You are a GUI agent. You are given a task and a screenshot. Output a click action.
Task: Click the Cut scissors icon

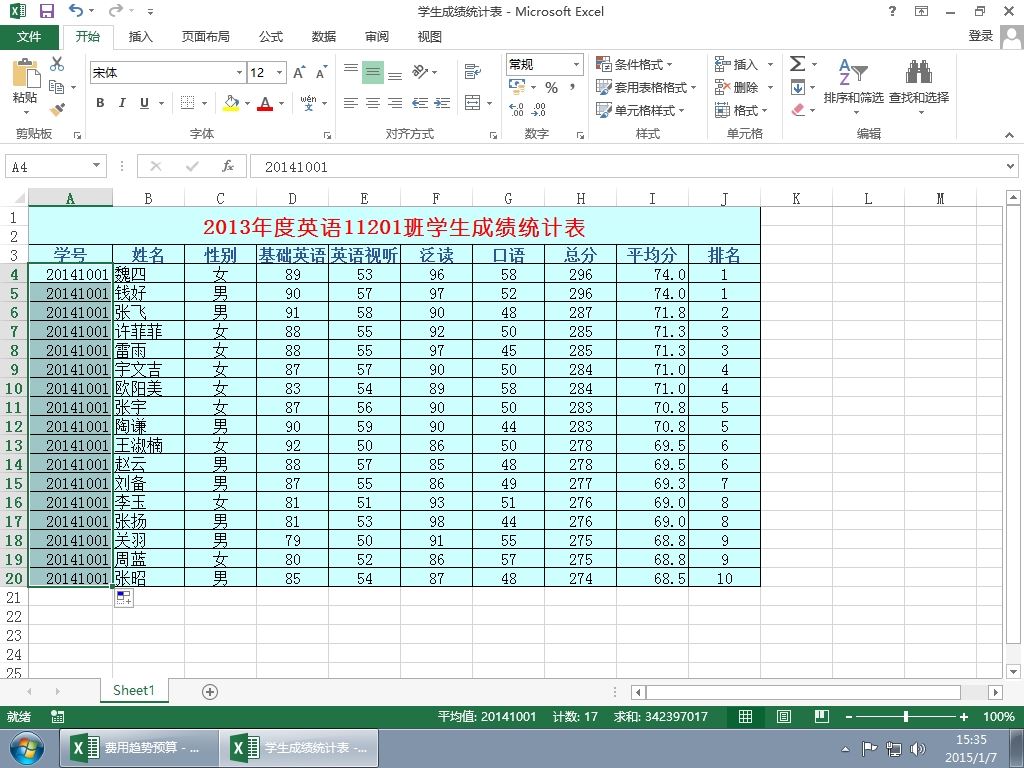pos(57,64)
